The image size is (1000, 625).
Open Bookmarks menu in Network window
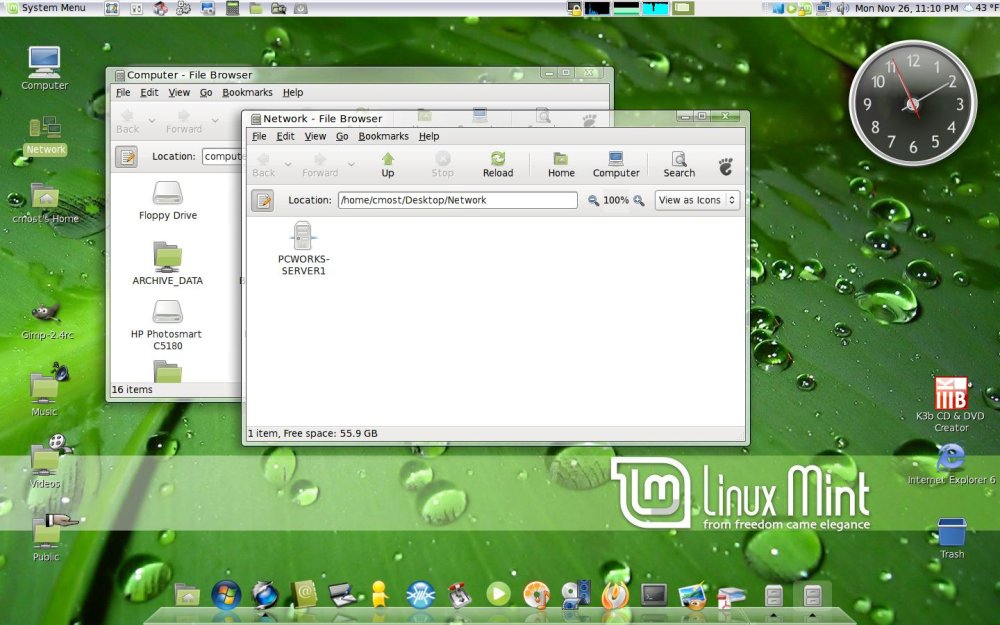point(383,136)
